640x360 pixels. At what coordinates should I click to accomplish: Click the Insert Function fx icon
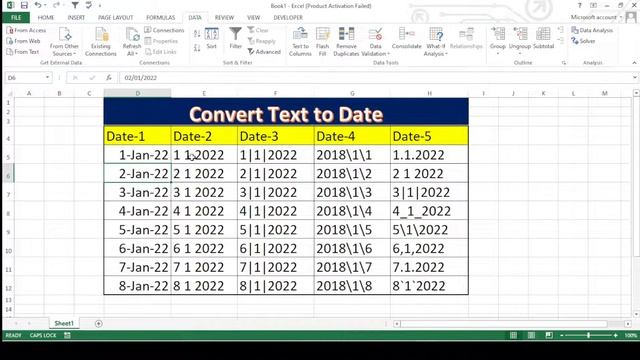coord(109,78)
